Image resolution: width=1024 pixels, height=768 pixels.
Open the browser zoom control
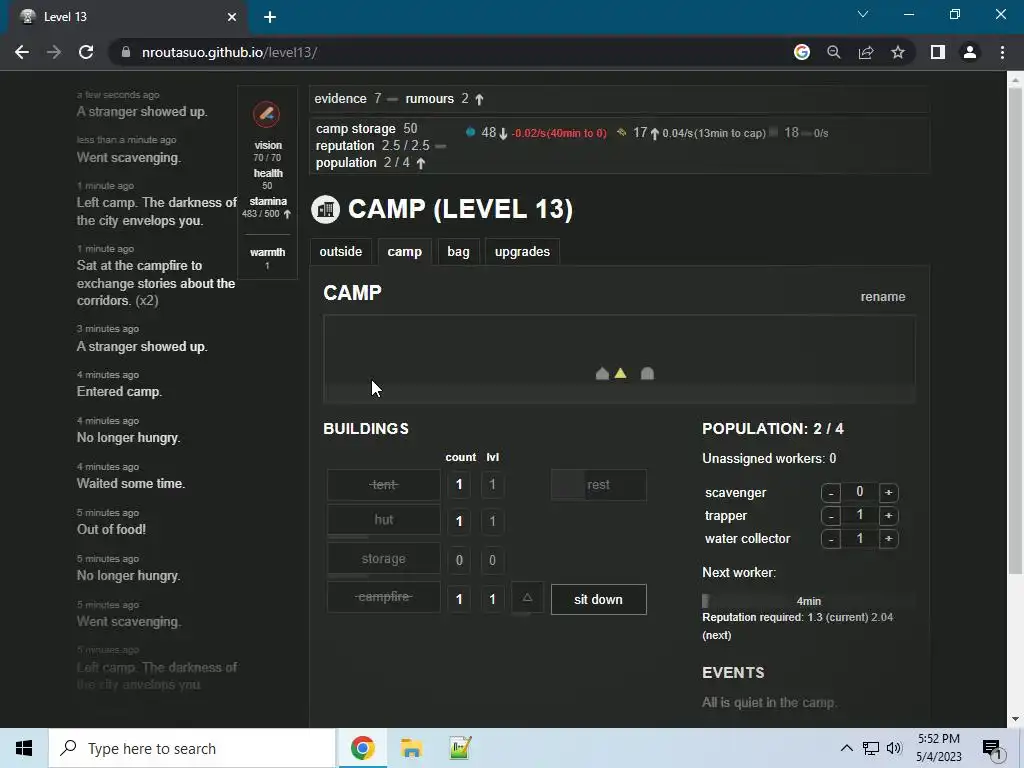tap(834, 52)
